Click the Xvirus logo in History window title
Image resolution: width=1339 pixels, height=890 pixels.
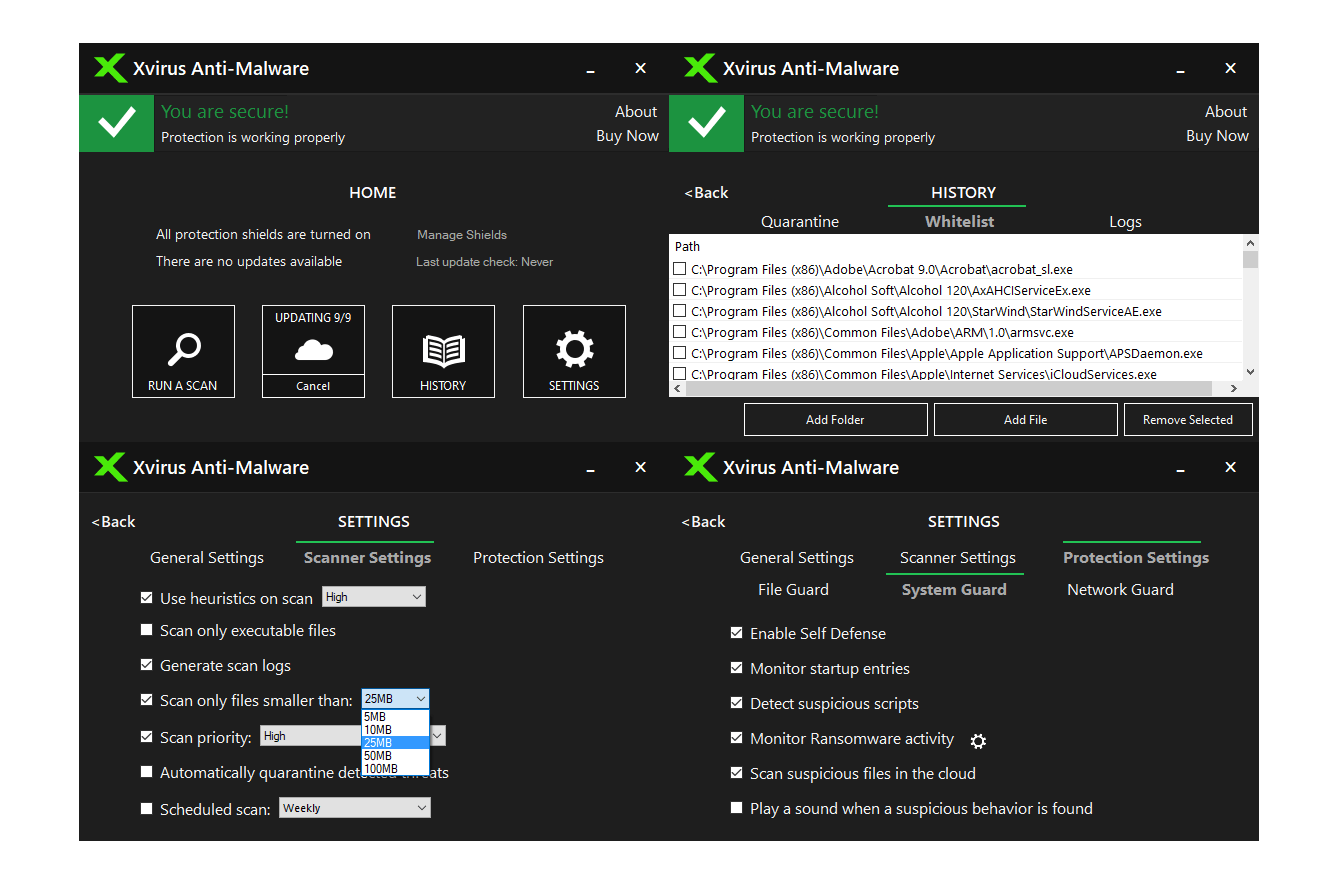(700, 68)
